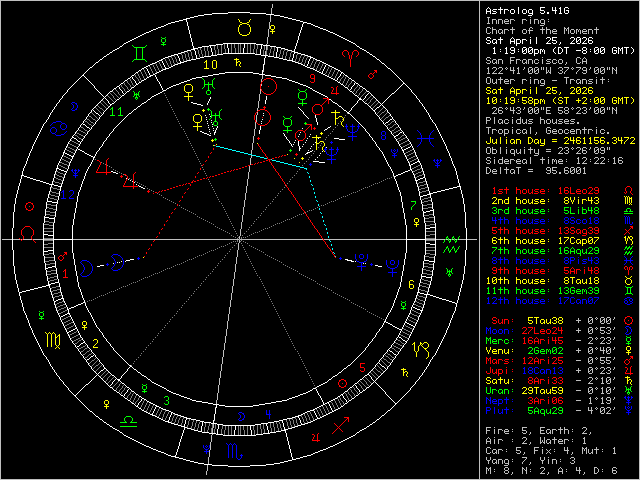Click the Cancer sign glyph on the zodiac ring

pos(60,128)
